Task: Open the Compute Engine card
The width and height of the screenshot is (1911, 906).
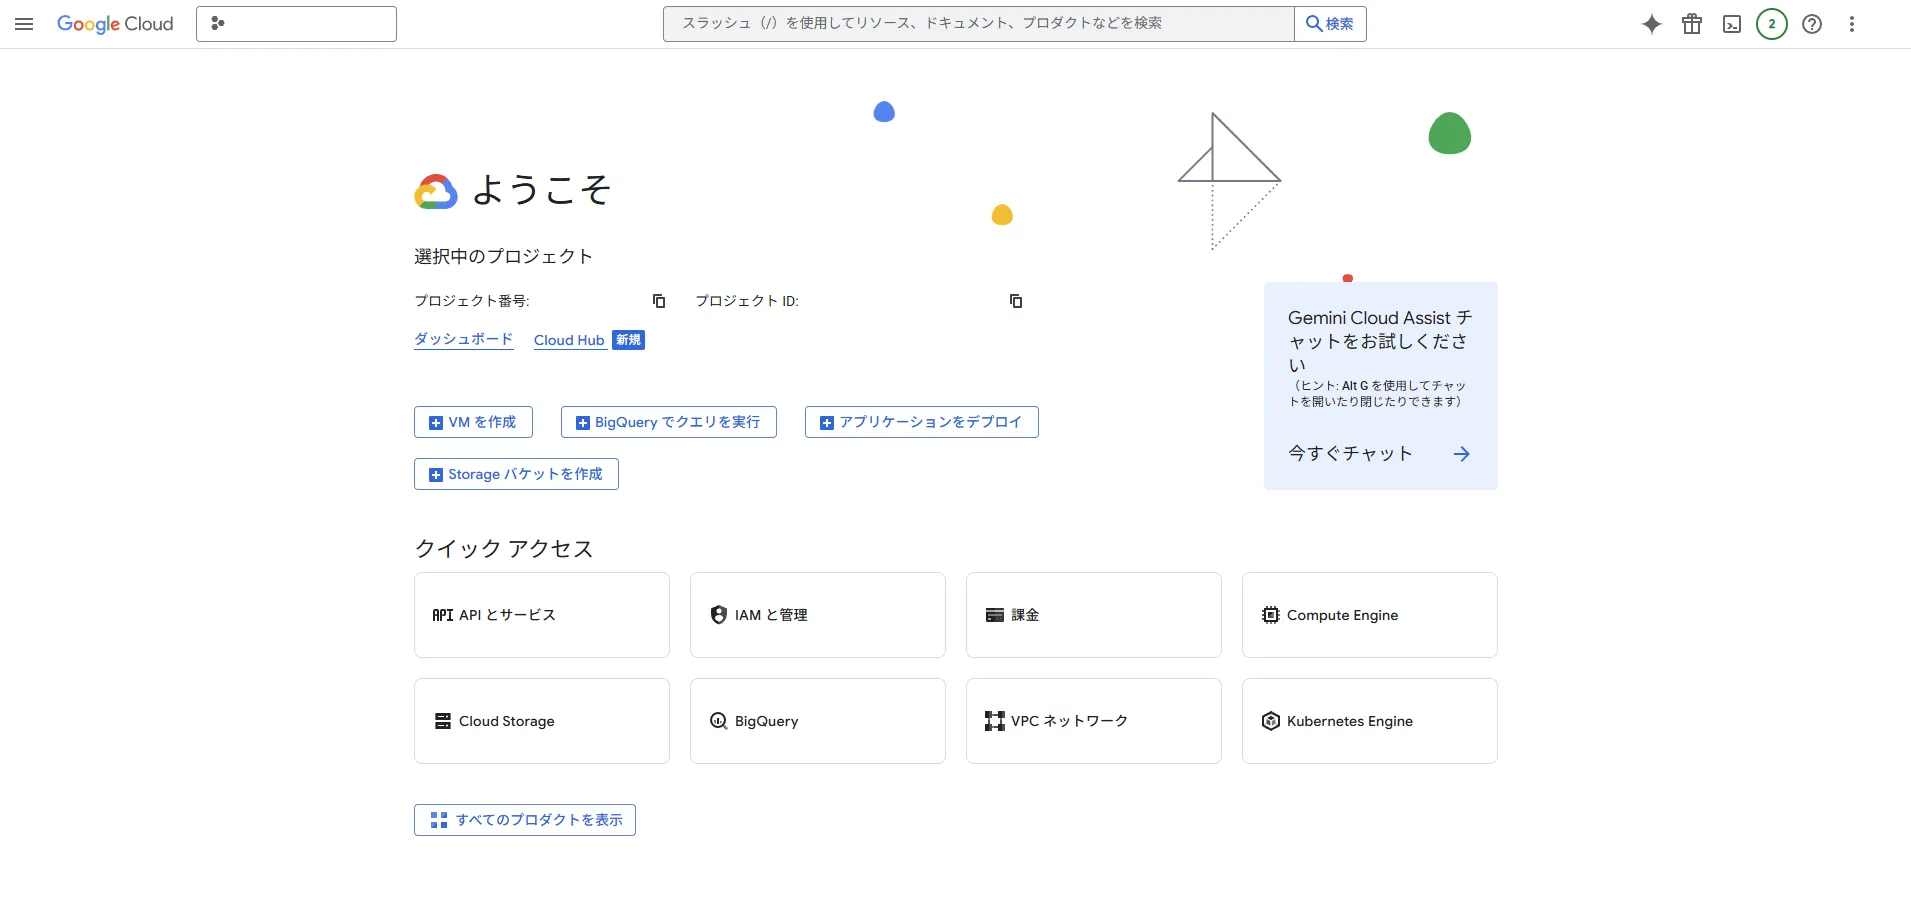Action: coord(1370,615)
